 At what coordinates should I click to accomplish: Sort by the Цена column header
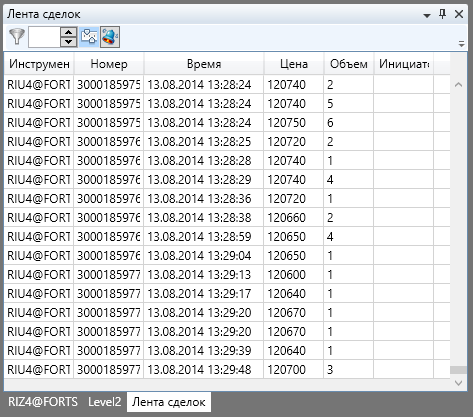[x=294, y=64]
